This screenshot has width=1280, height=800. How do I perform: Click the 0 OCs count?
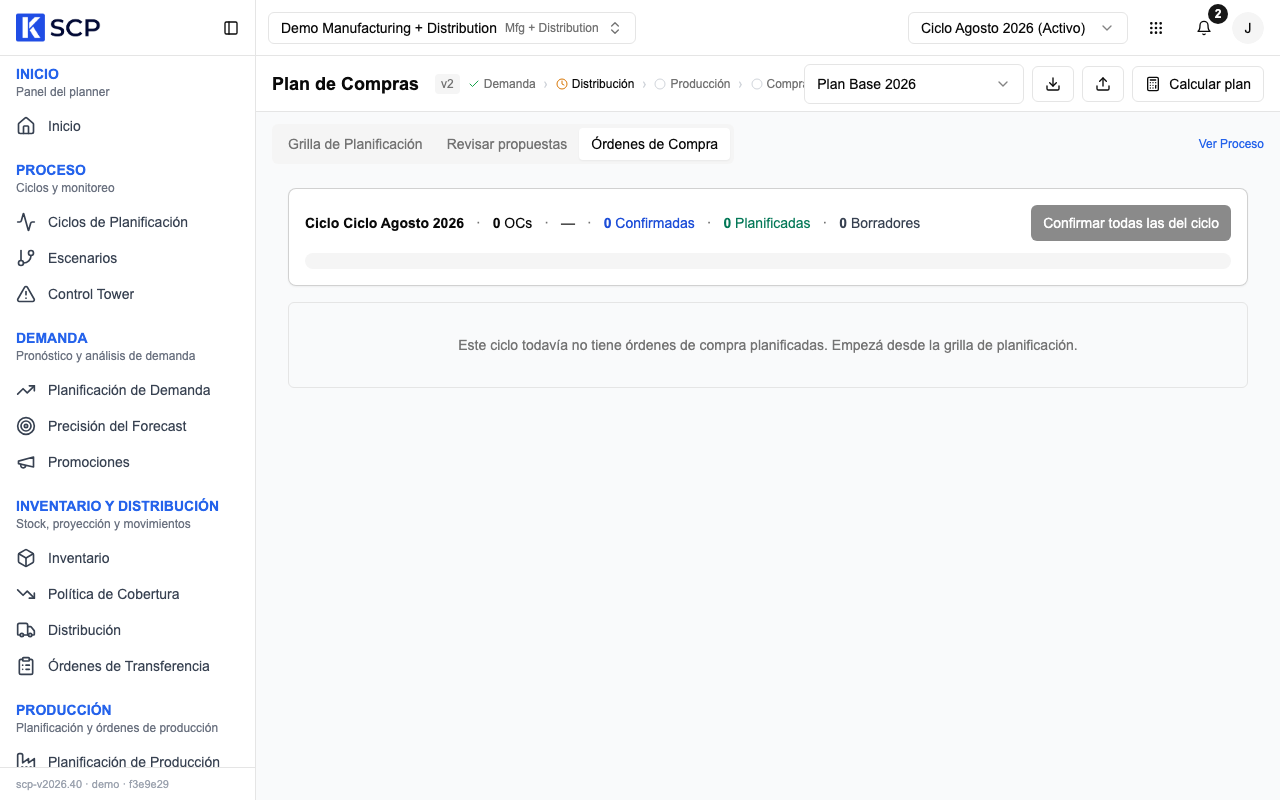tap(512, 223)
